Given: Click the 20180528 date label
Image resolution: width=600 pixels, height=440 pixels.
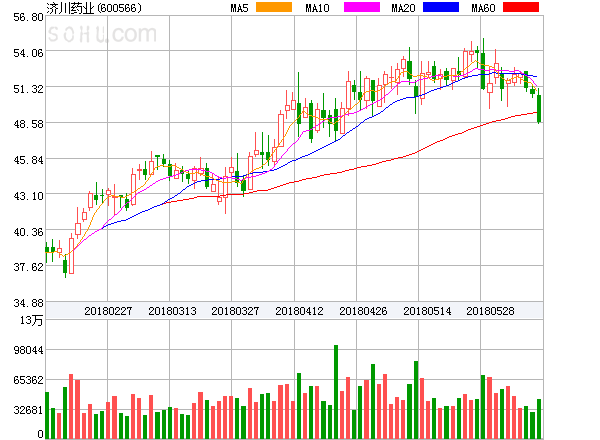Looking at the screenshot, I should tap(490, 311).
